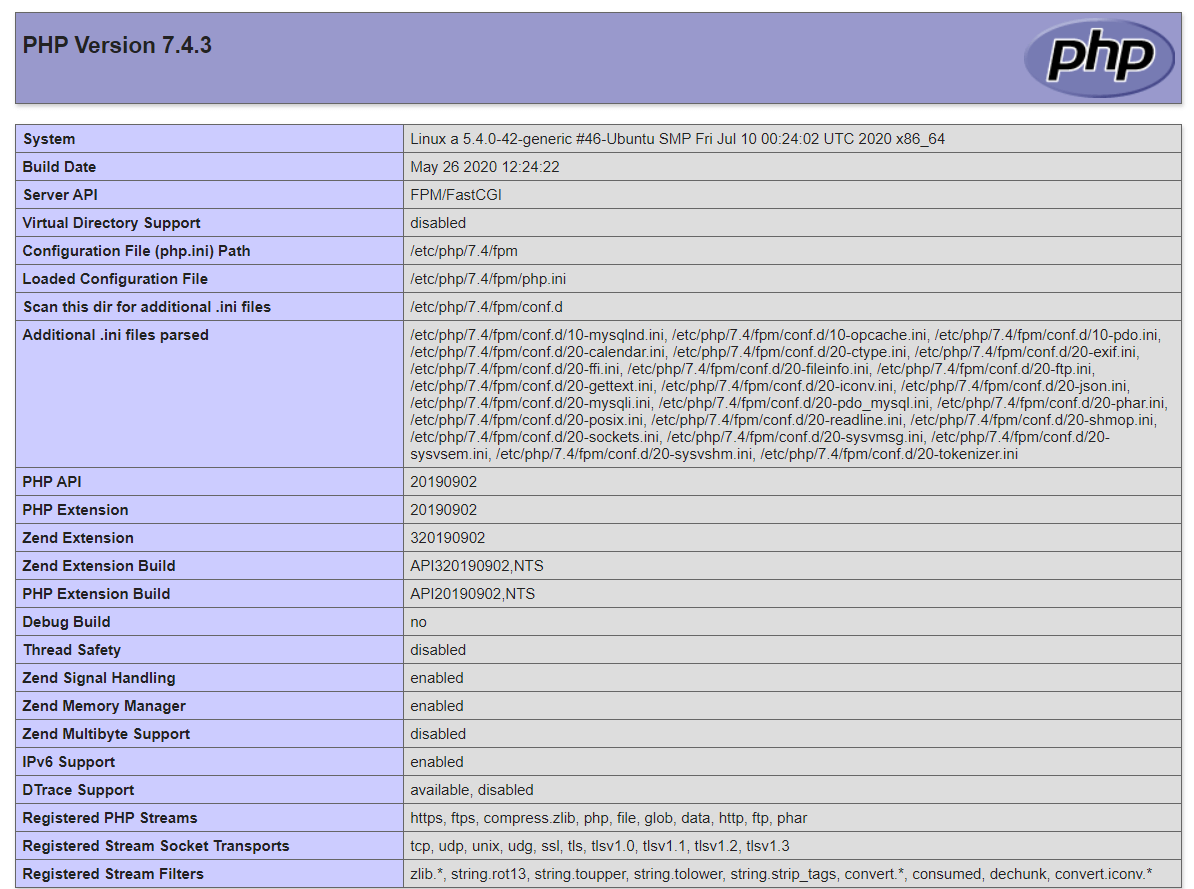Click the 'Registered Stream Filters' label
Screen dimensions: 1194x889
pos(113,875)
